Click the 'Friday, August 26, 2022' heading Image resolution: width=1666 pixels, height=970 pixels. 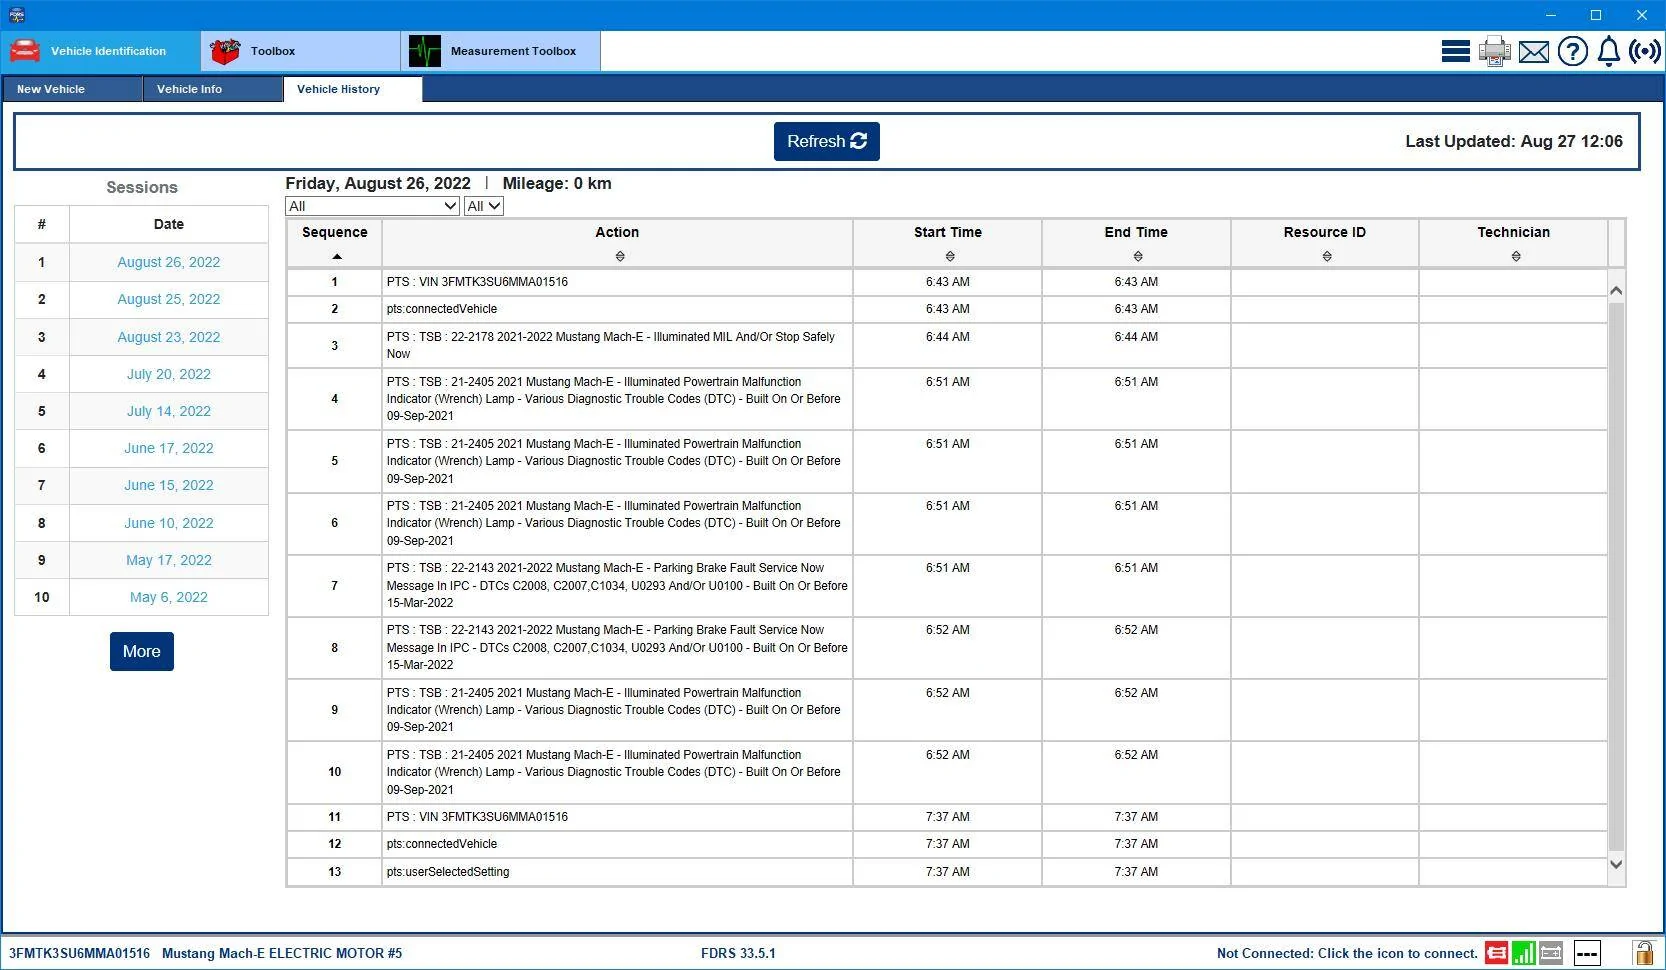tap(378, 184)
